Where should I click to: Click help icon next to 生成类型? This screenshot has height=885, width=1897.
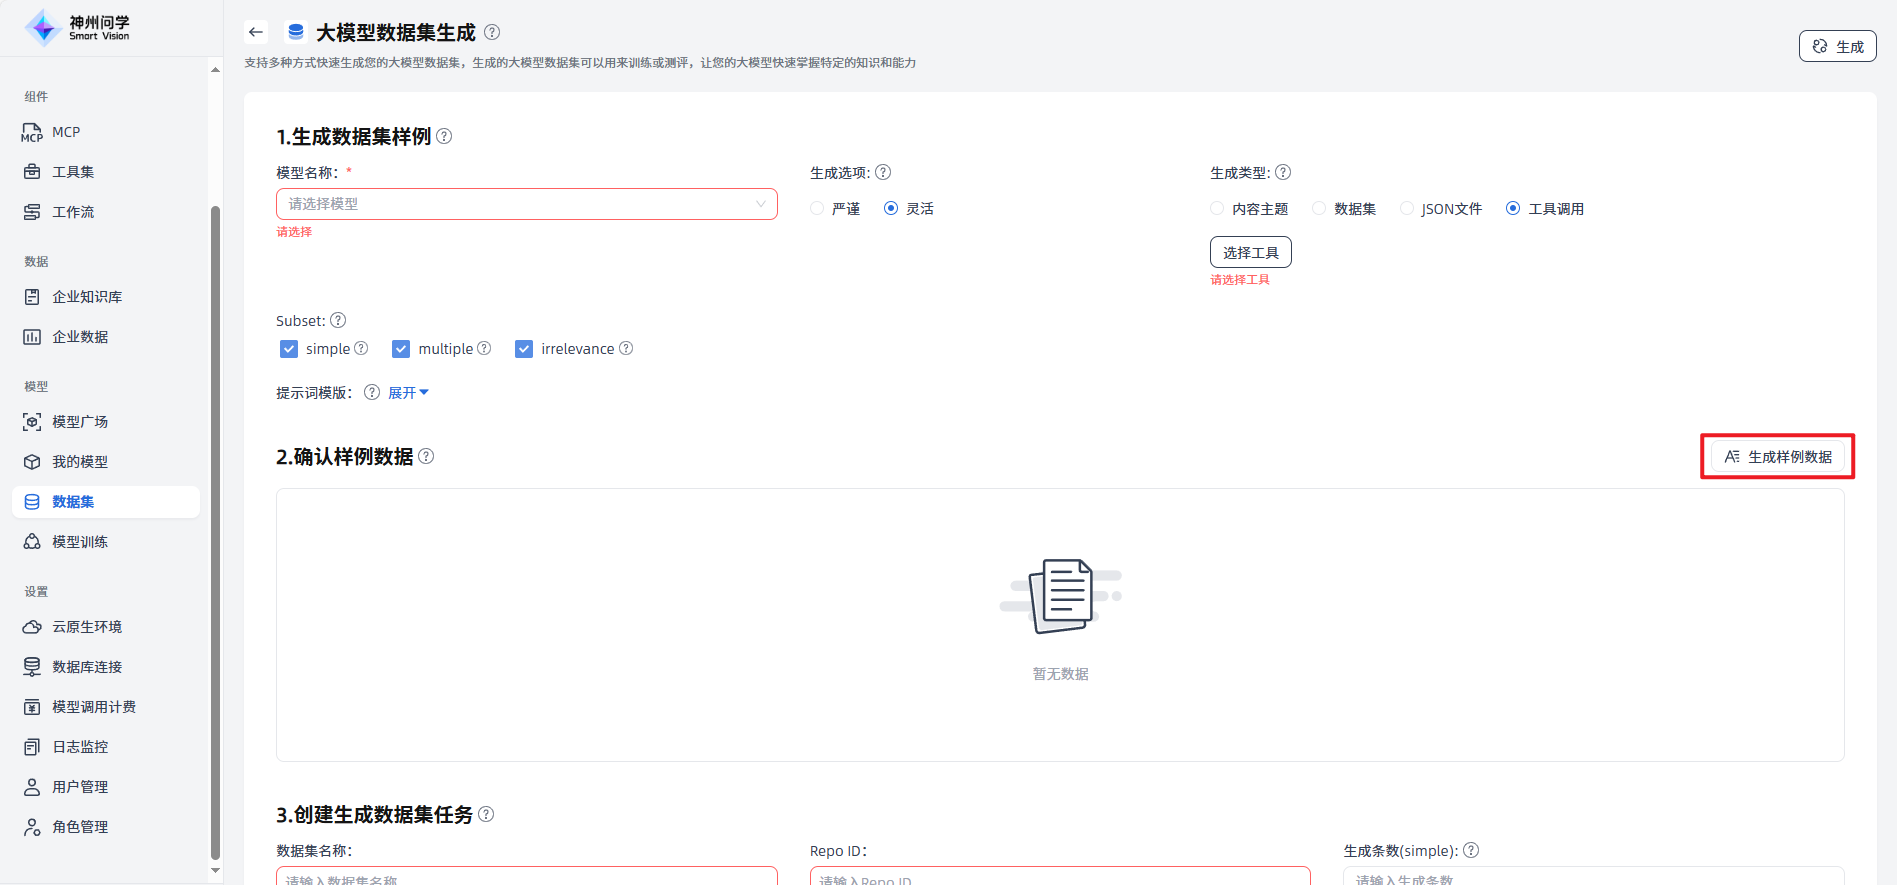click(x=1283, y=172)
